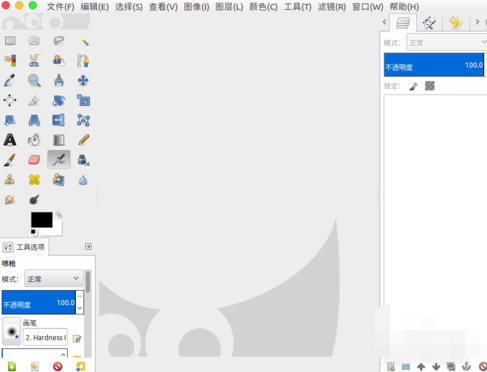Swap foreground and background colors
This screenshot has width=487, height=372.
tap(59, 215)
